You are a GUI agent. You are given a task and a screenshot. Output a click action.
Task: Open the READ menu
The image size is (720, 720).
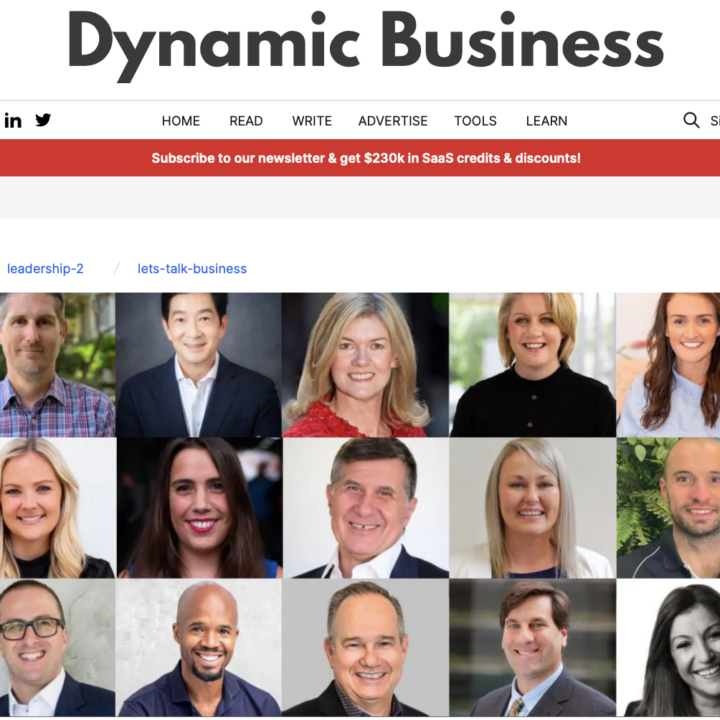(246, 121)
